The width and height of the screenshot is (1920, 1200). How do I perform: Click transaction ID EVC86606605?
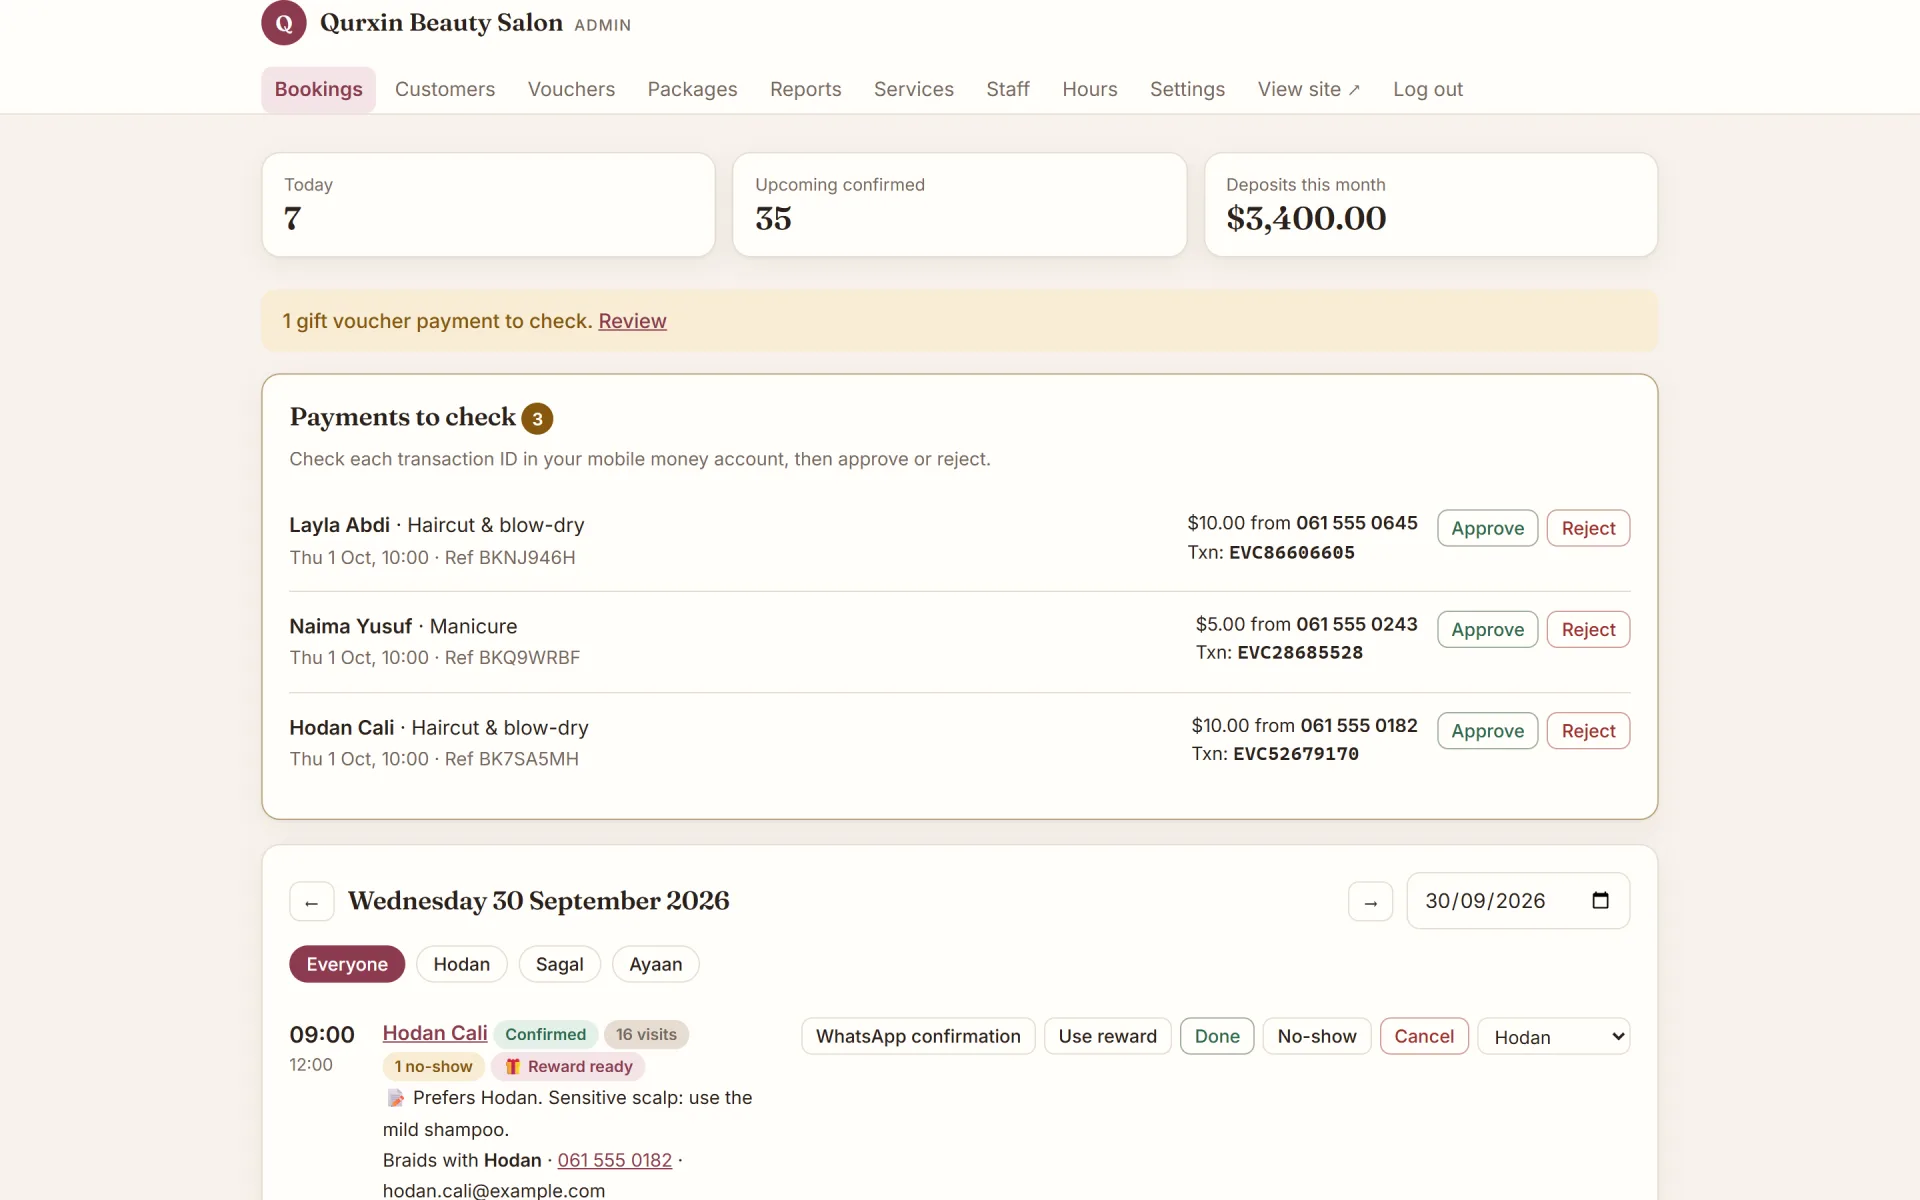[x=1291, y=553]
